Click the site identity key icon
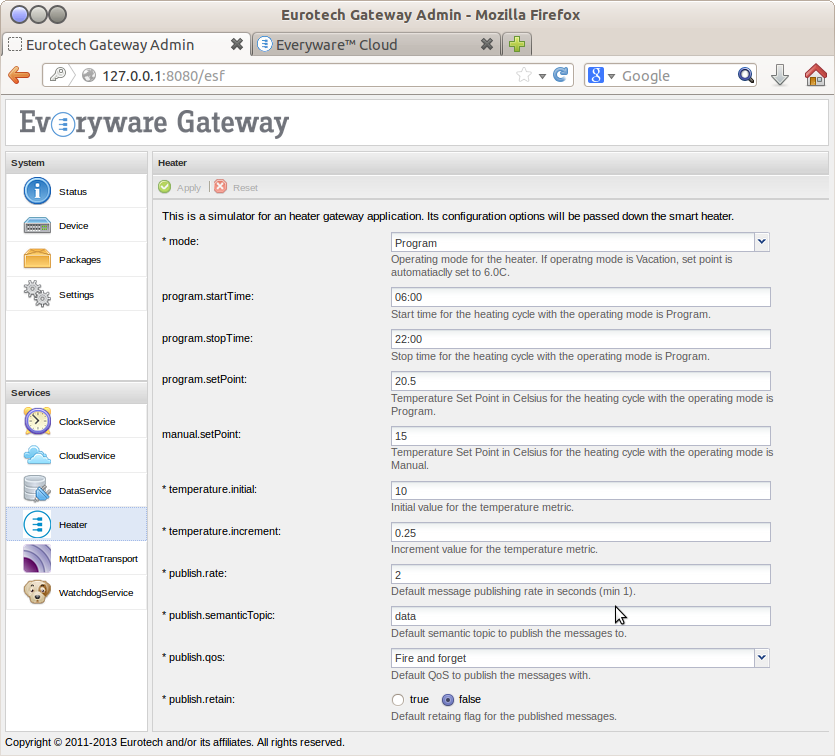Image resolution: width=835 pixels, height=756 pixels. [x=57, y=75]
